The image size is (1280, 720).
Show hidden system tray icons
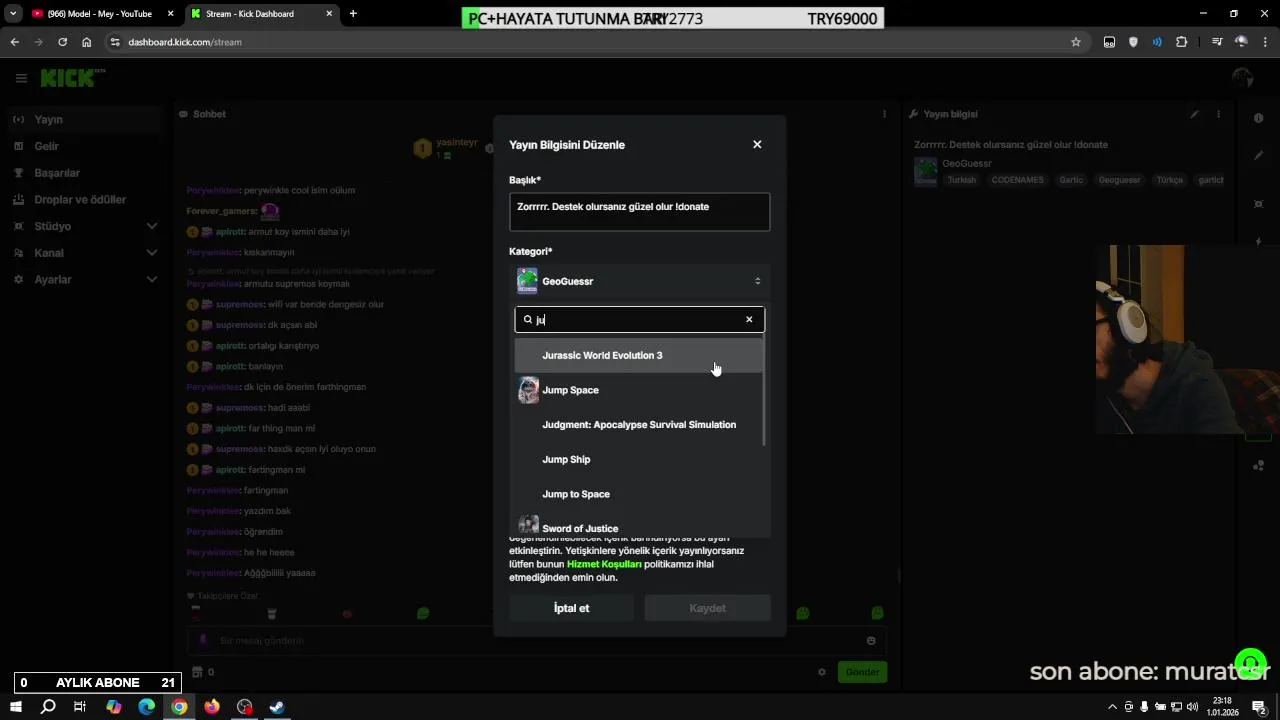[1112, 707]
